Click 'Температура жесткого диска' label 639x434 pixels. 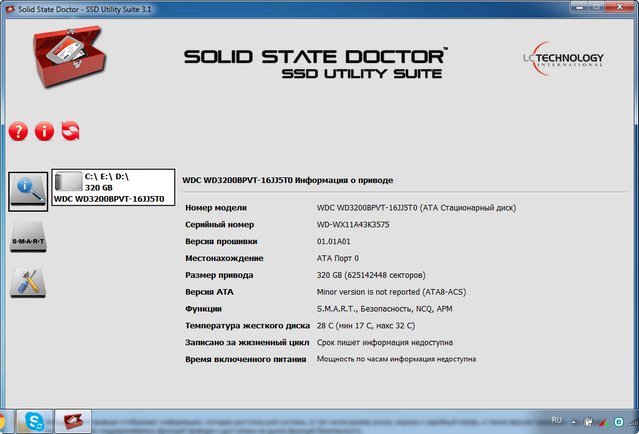[247, 326]
